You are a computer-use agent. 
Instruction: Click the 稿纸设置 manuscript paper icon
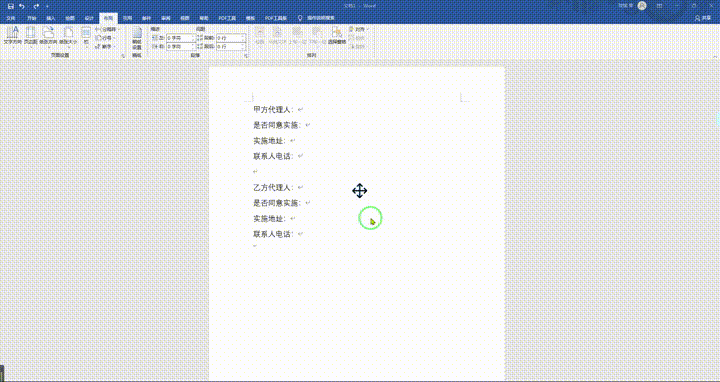point(137,38)
